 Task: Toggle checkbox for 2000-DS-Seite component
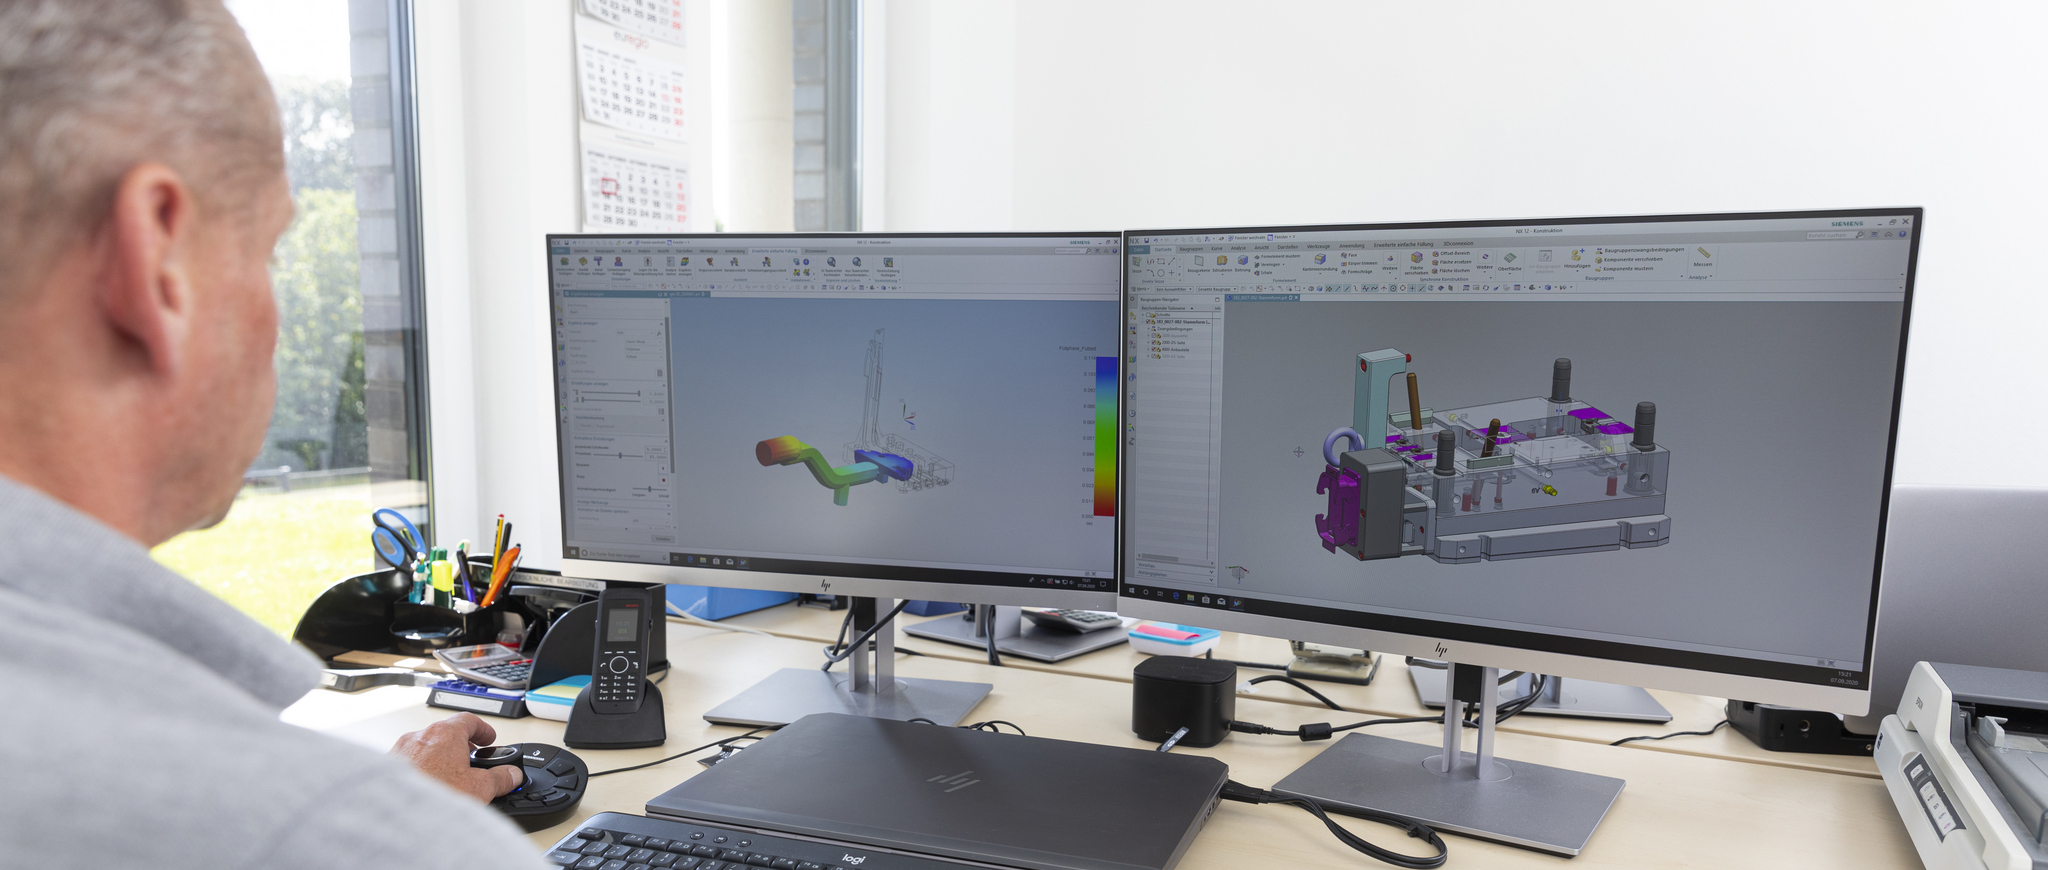(1154, 342)
